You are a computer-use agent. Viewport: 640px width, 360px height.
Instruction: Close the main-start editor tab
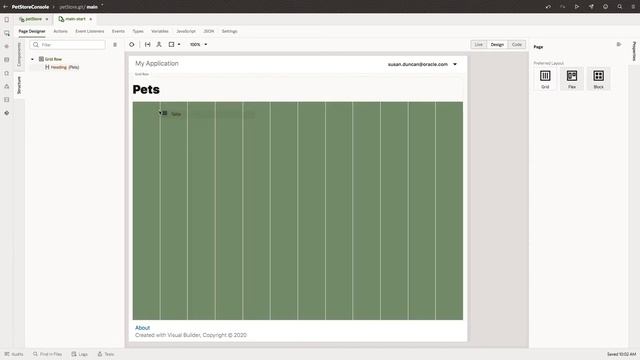91,19
